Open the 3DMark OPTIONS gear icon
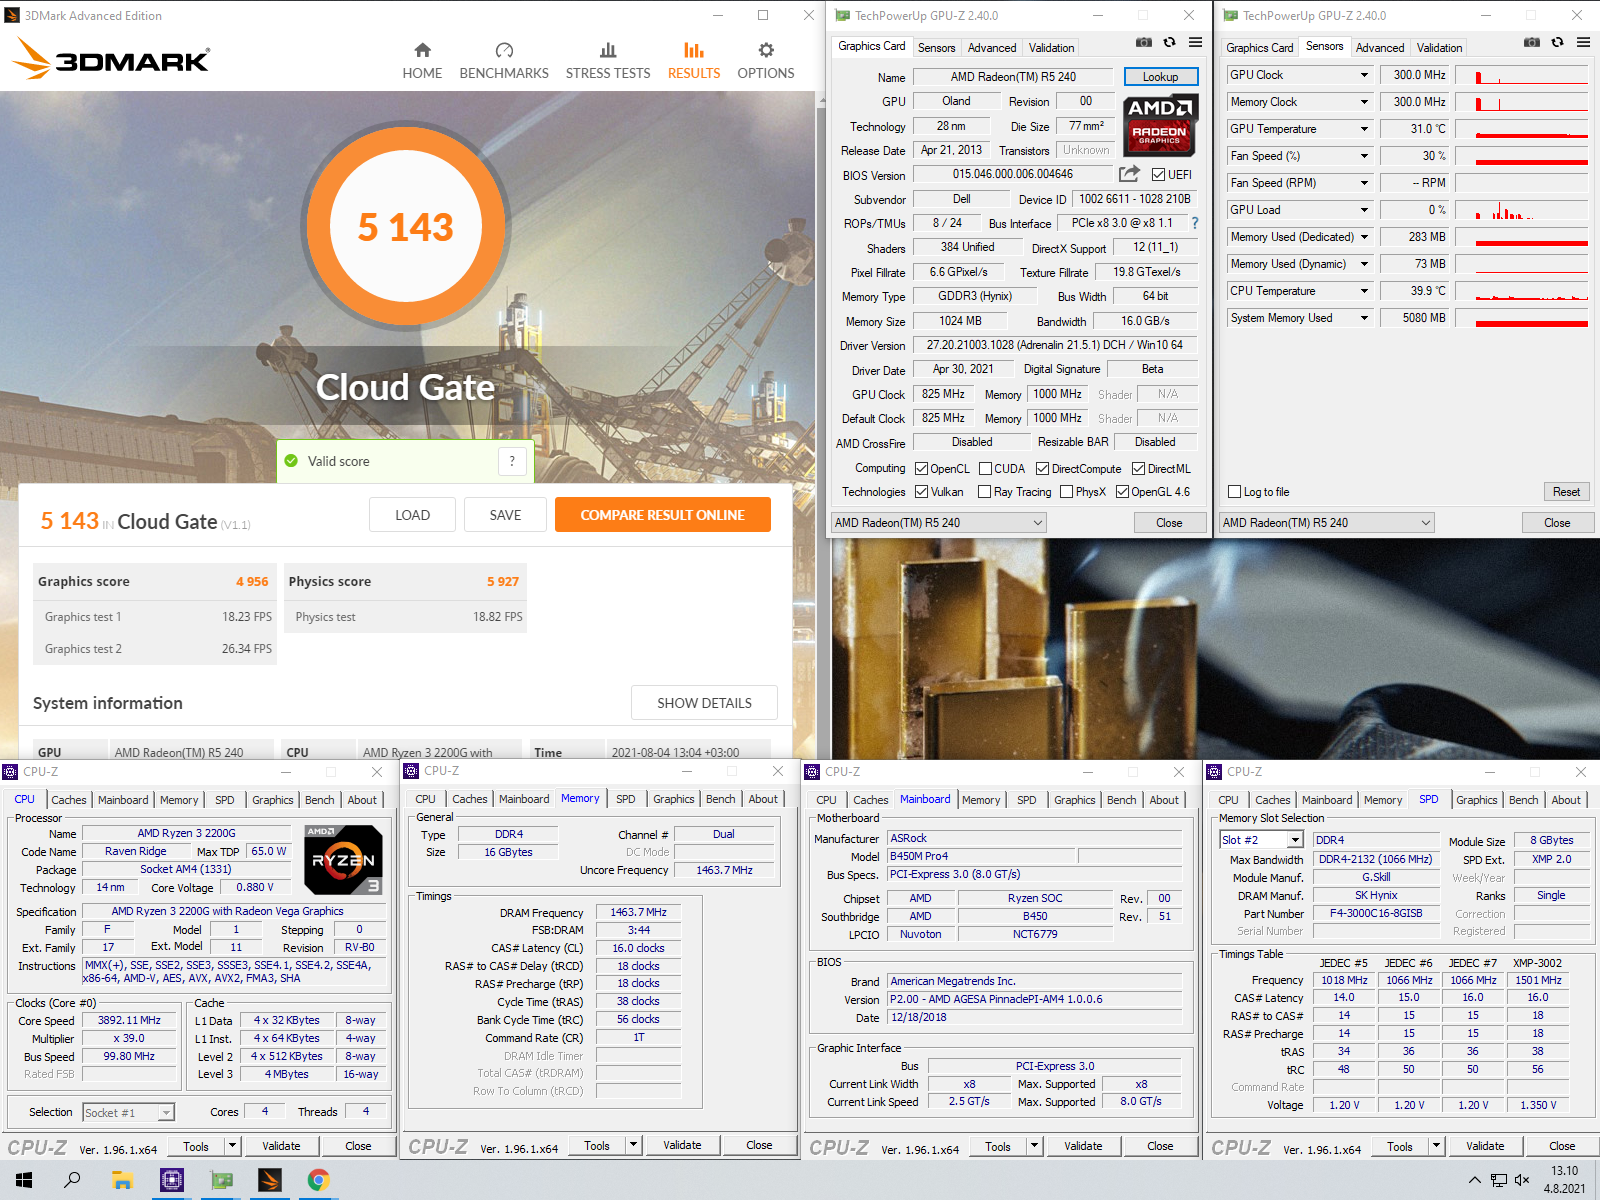 (766, 50)
